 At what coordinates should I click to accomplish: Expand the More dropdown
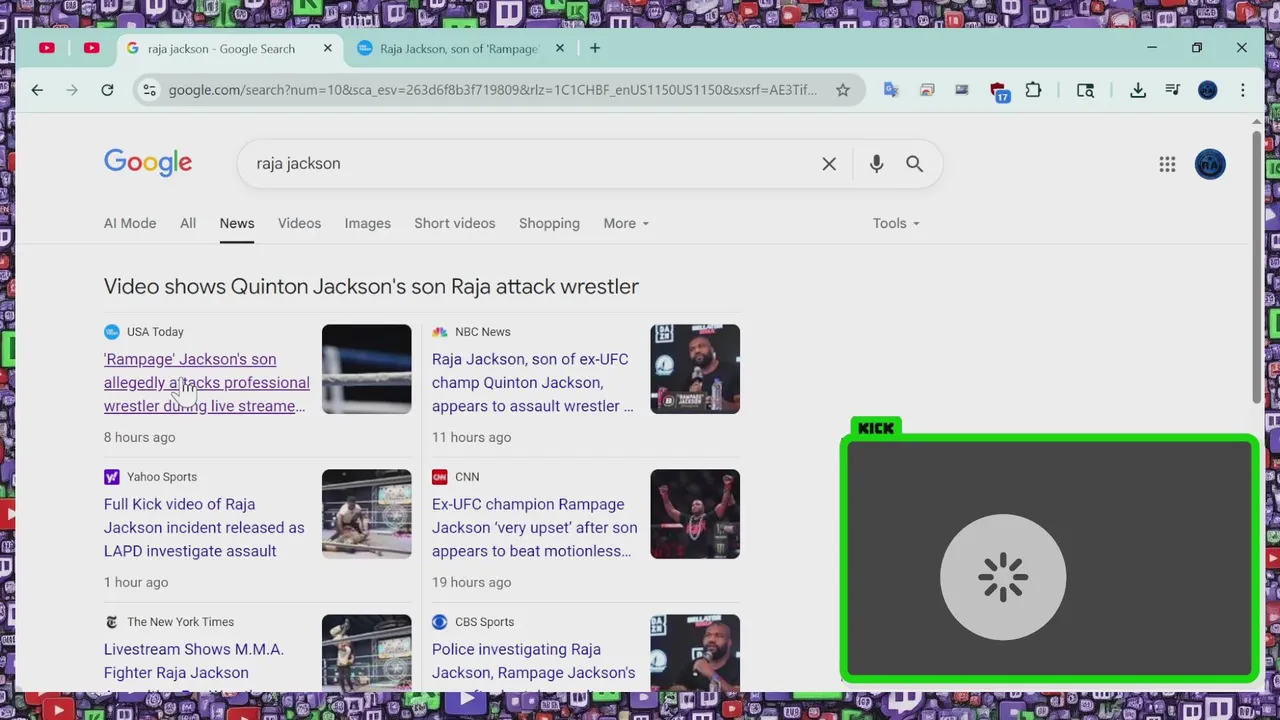pos(626,223)
